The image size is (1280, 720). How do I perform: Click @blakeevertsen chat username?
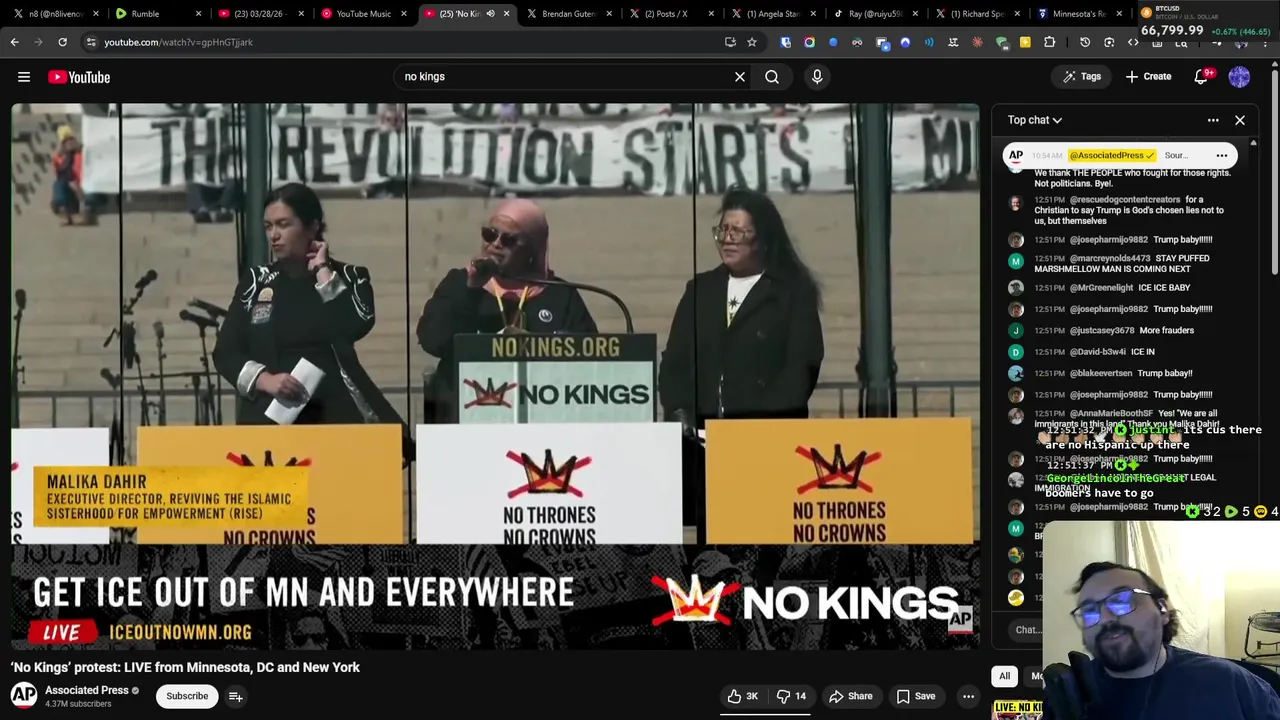(x=1101, y=373)
